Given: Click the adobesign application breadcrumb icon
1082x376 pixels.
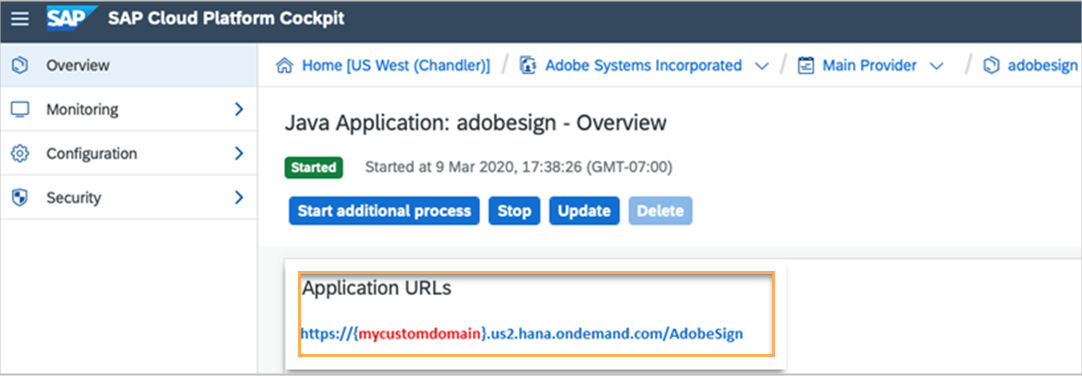Looking at the screenshot, I should coord(991,66).
